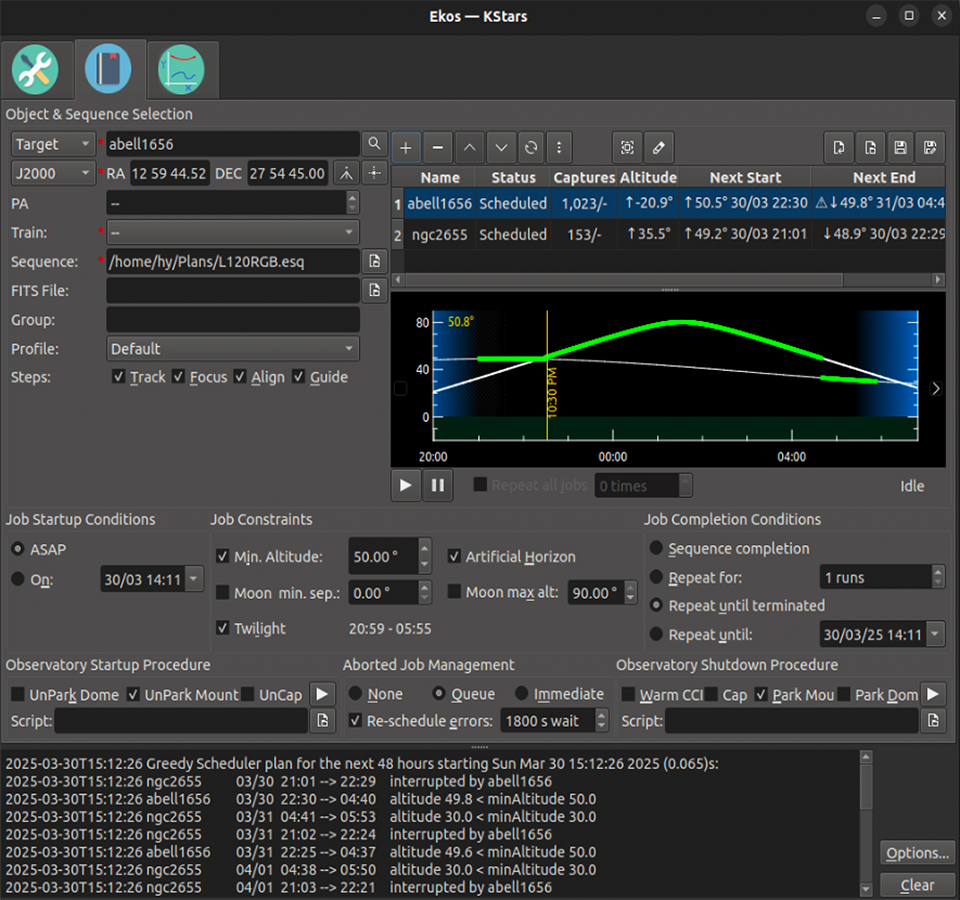Move ngc2655 job up in the queue
960x900 pixels.
(x=469, y=147)
